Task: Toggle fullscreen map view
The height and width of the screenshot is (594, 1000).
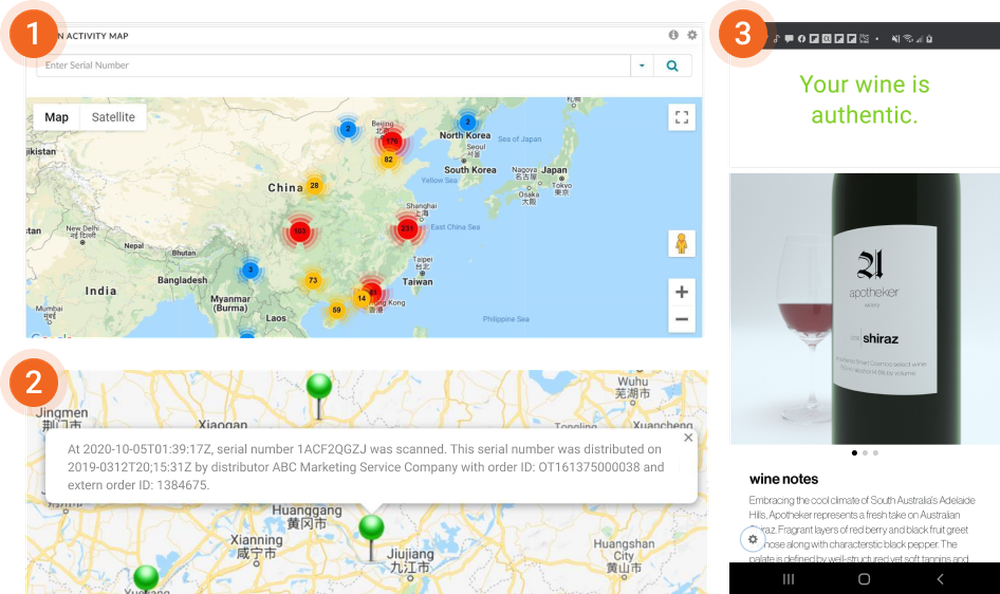Action: pyautogui.click(x=682, y=117)
